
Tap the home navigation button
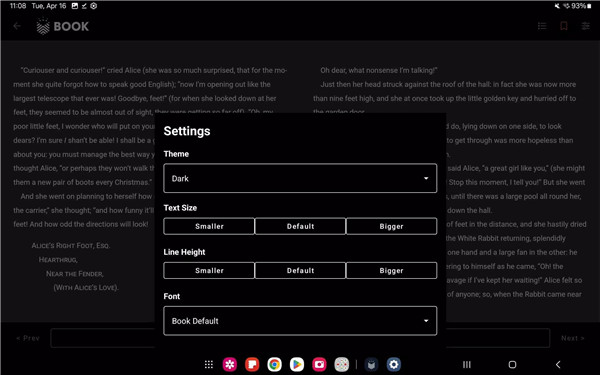(x=512, y=364)
